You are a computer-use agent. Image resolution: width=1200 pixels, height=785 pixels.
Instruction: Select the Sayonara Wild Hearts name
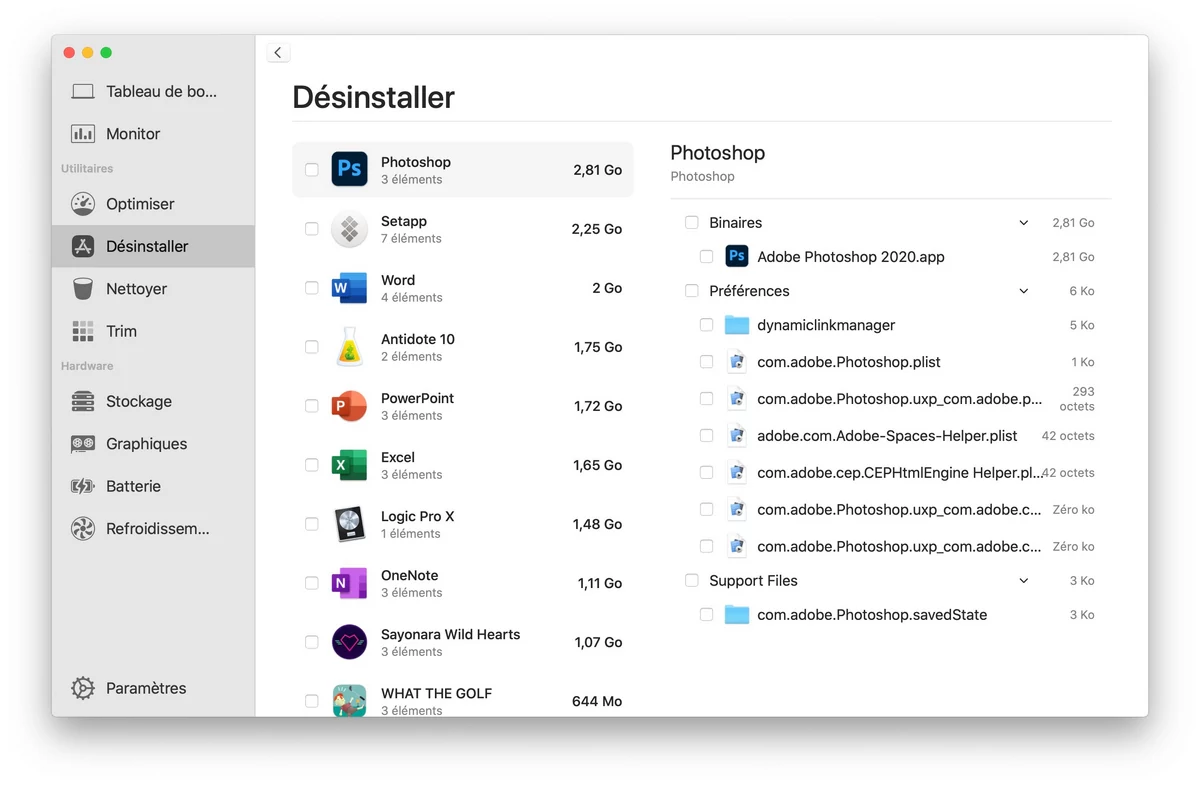450,634
